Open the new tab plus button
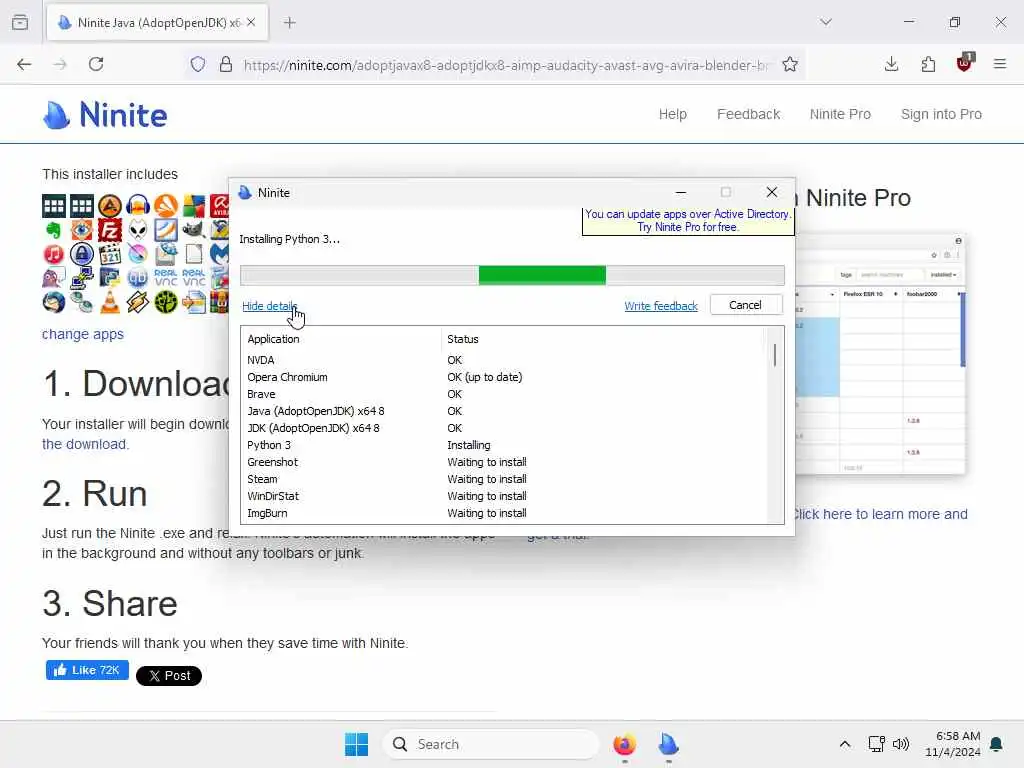The image size is (1024, 768). (290, 23)
